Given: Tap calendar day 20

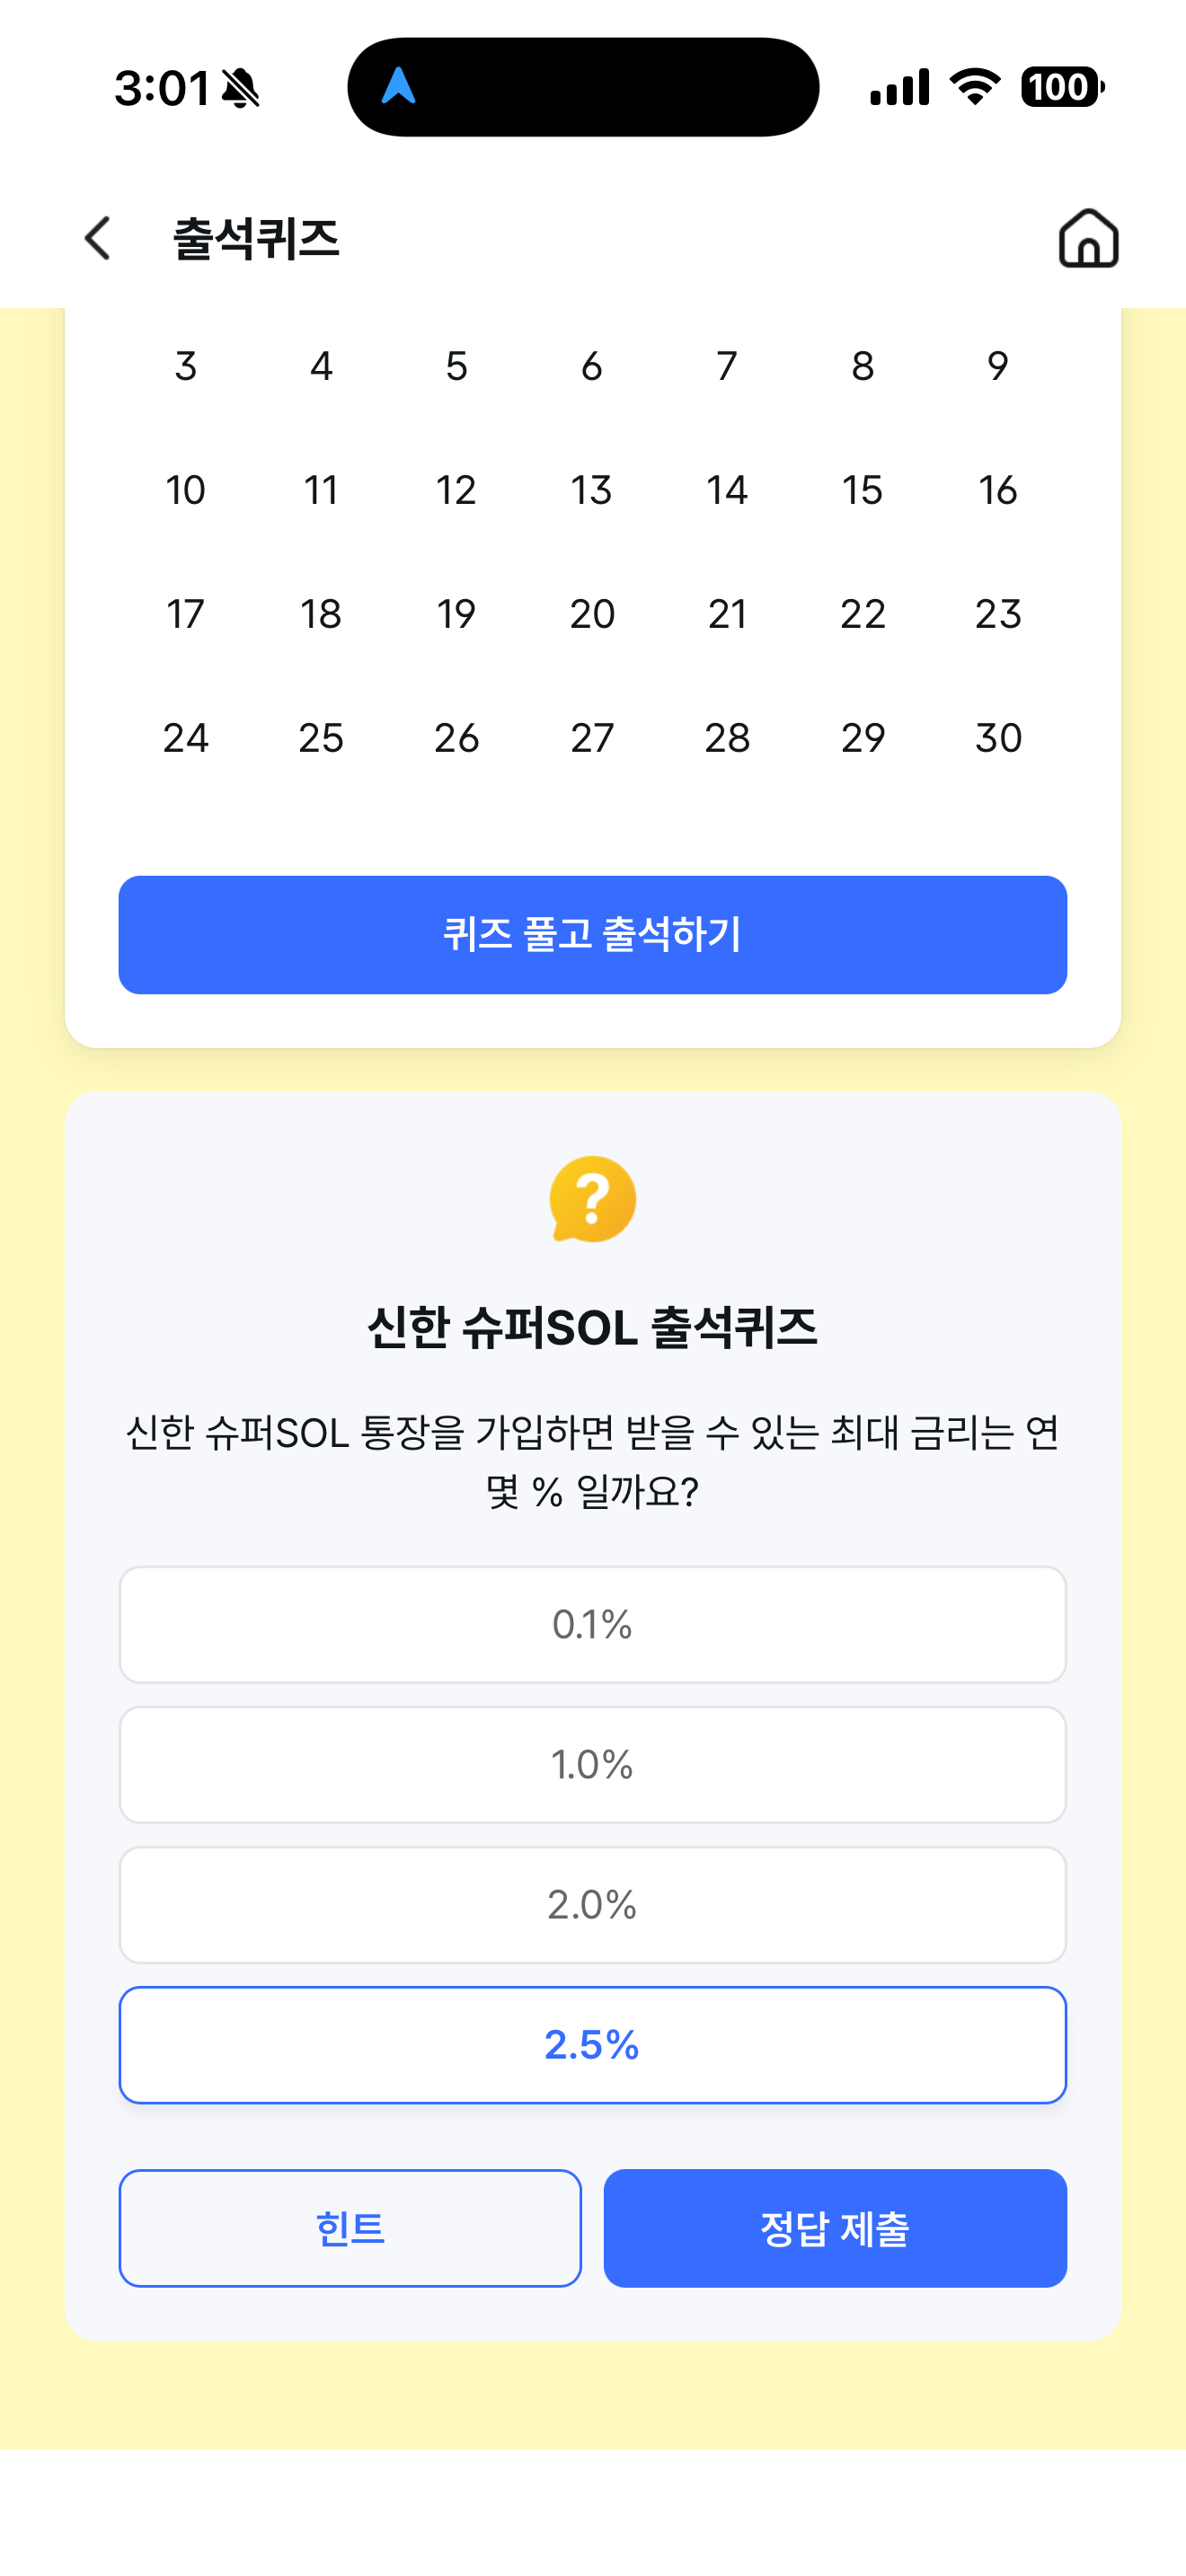Looking at the screenshot, I should click(592, 614).
